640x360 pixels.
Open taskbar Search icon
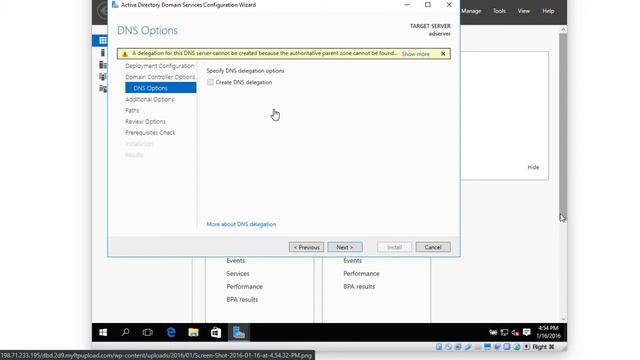(125, 332)
